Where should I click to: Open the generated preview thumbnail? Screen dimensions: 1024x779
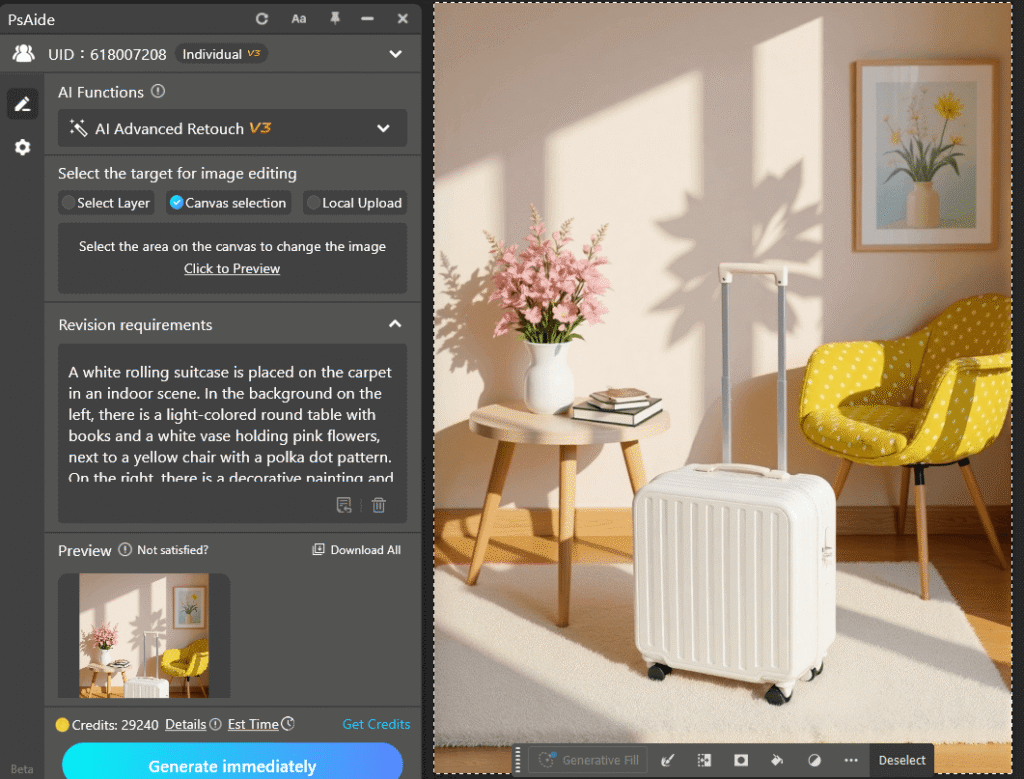pos(143,636)
